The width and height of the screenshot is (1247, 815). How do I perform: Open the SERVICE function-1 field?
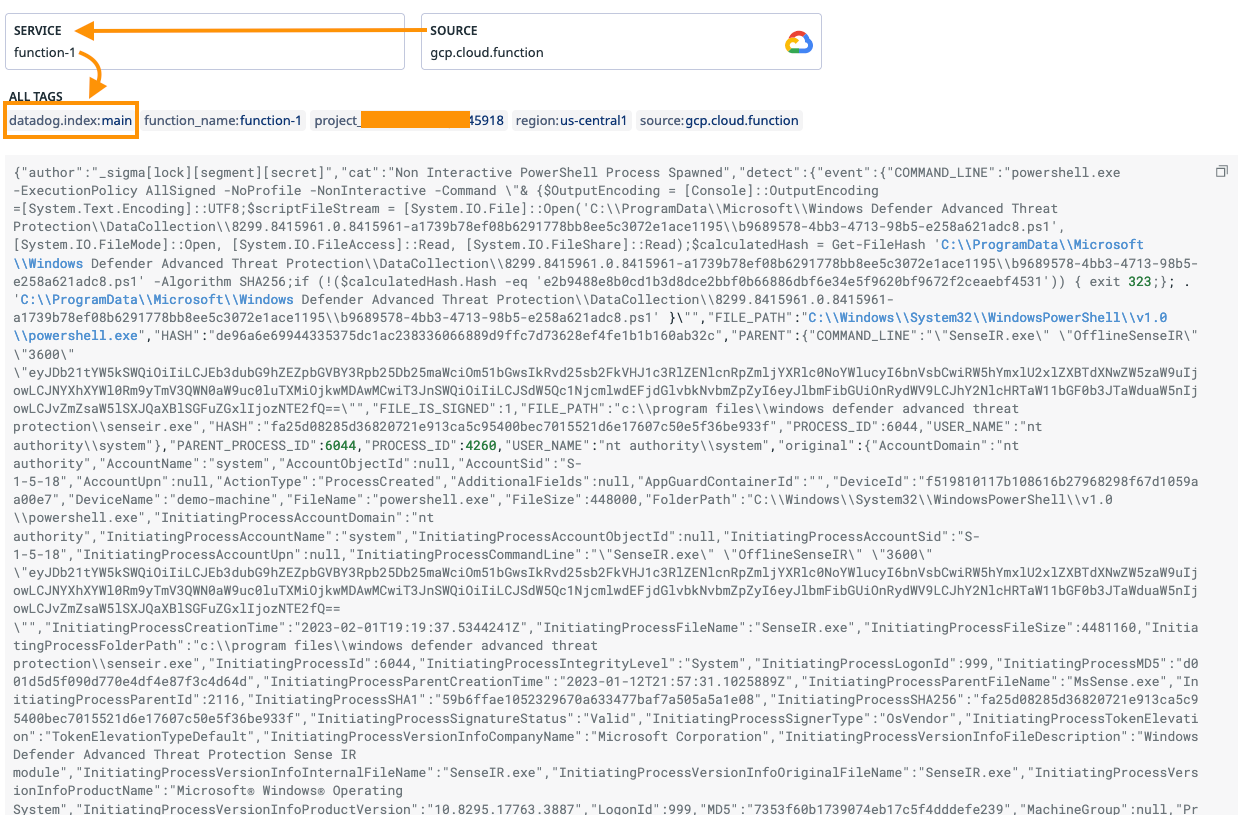pos(204,41)
